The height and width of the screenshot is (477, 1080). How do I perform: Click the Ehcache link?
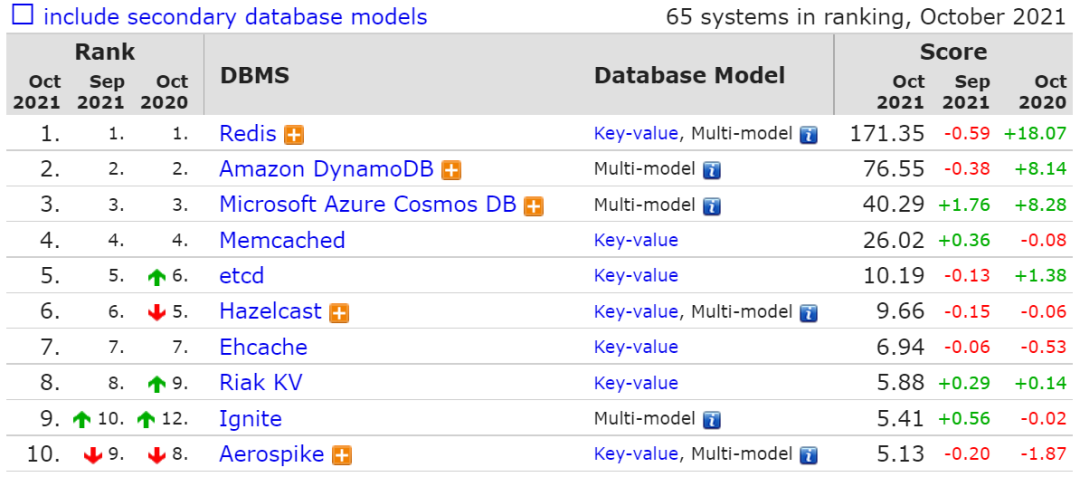(263, 347)
